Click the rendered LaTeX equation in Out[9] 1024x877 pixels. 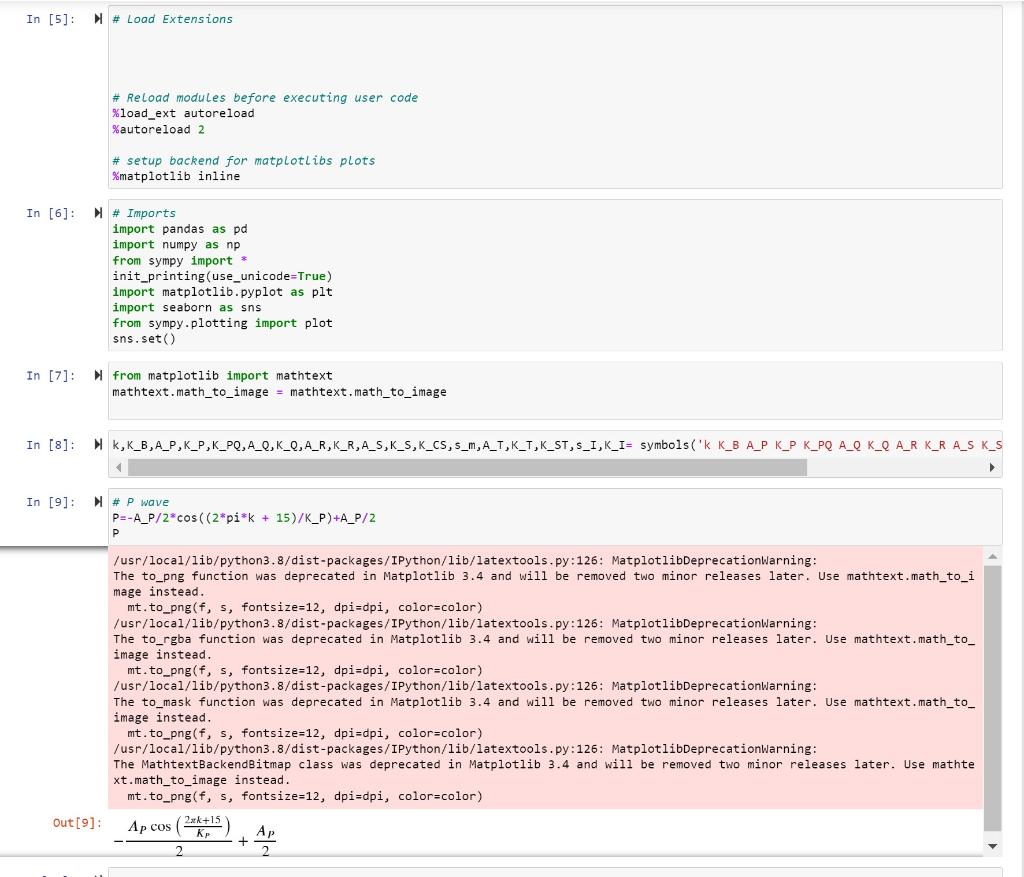[x=195, y=832]
